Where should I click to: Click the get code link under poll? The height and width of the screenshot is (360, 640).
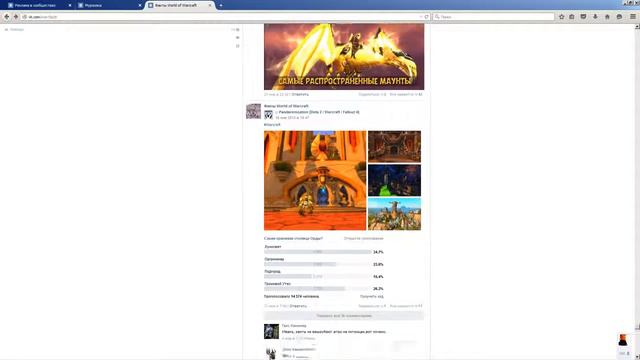[x=371, y=296]
